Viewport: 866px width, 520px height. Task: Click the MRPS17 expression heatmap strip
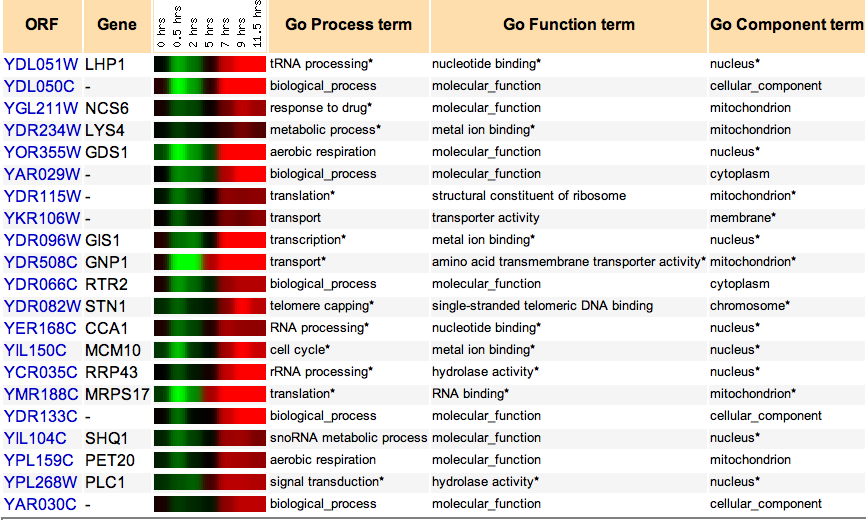click(x=209, y=394)
